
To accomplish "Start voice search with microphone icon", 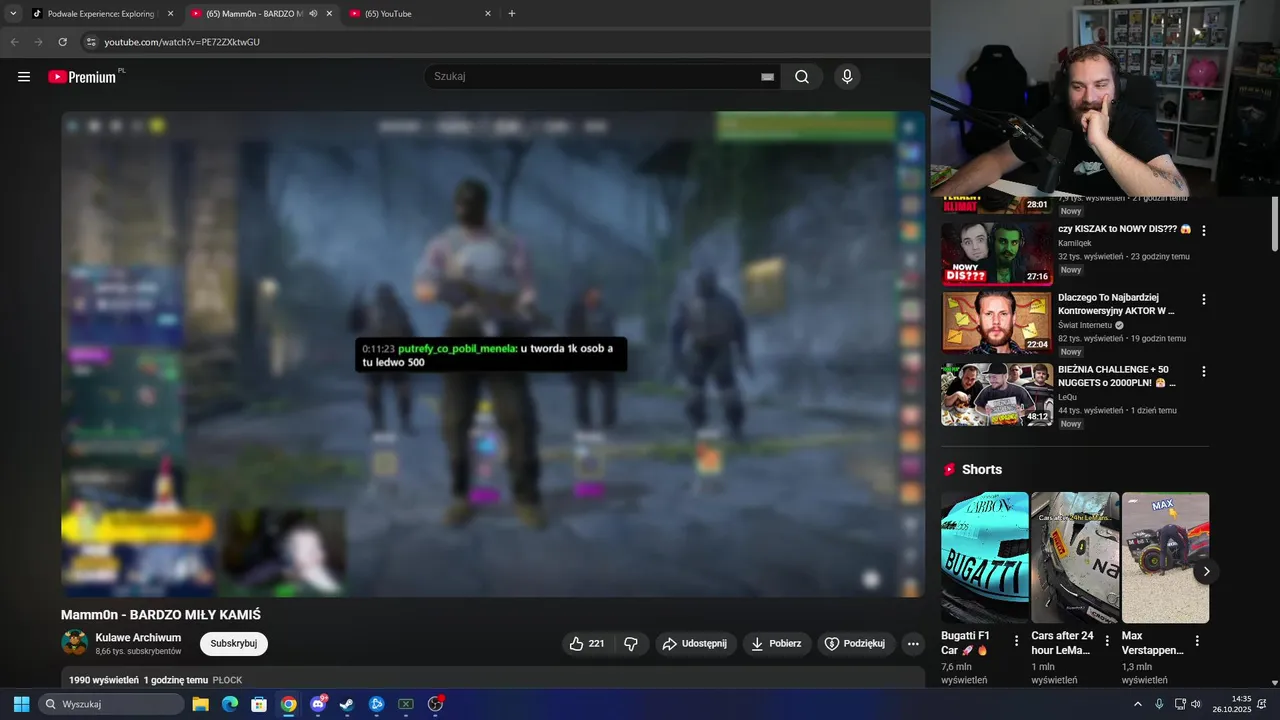I will point(847,77).
